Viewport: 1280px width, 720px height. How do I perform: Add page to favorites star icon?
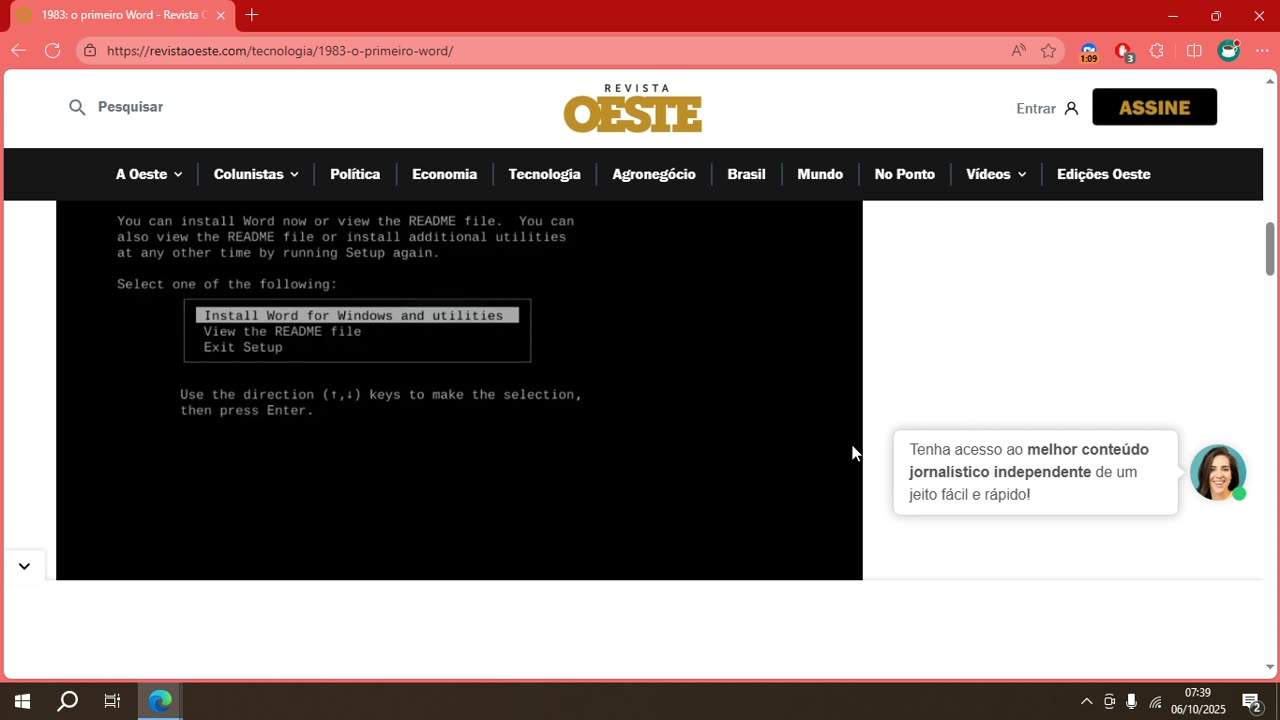(1048, 50)
